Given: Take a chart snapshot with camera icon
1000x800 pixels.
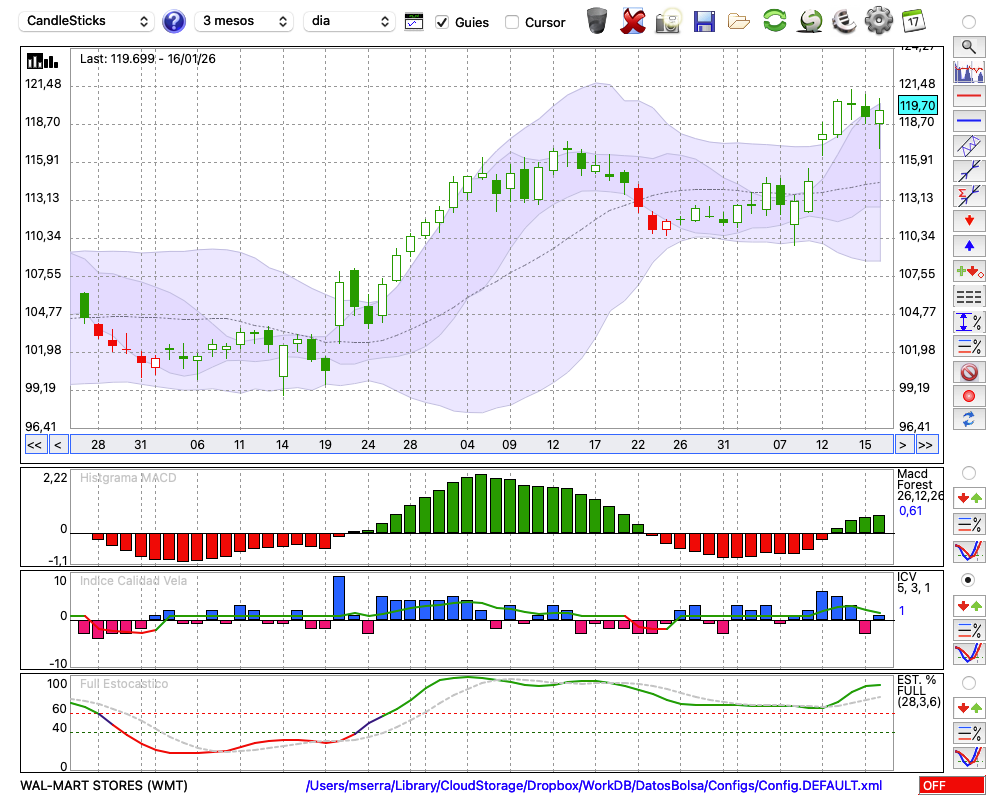Looking at the screenshot, I should (668, 21).
